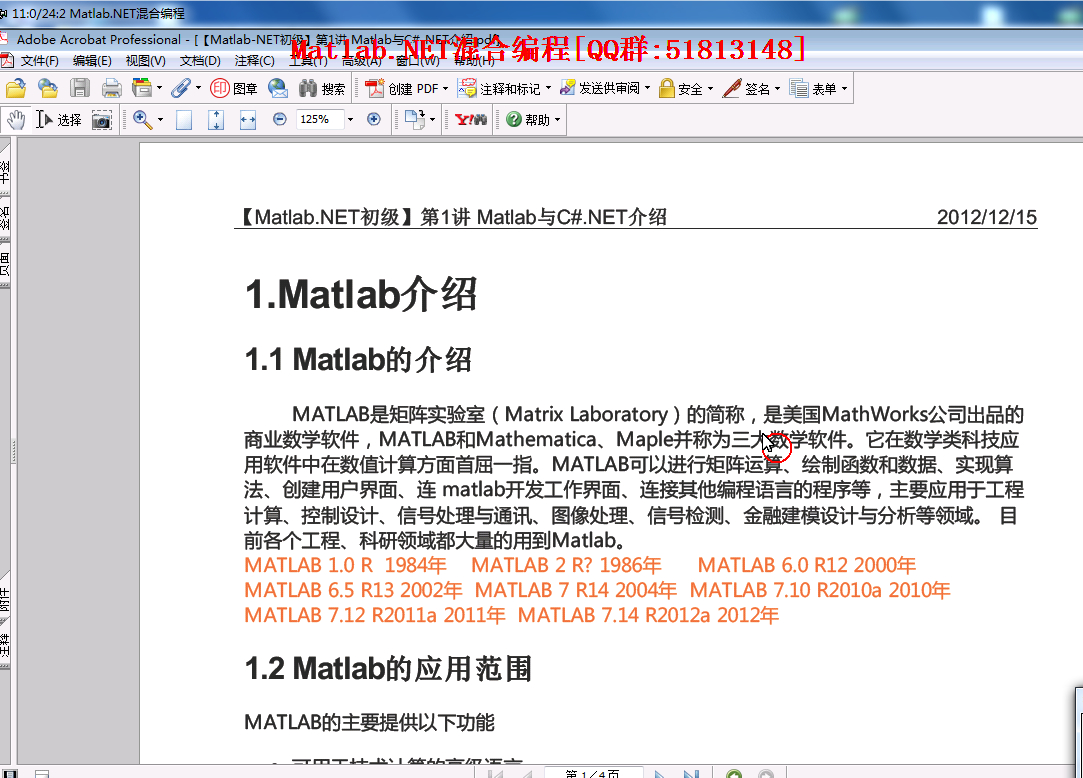The width and height of the screenshot is (1083, 778).
Task: Select the Snapshot camera tool
Action: [x=102, y=120]
